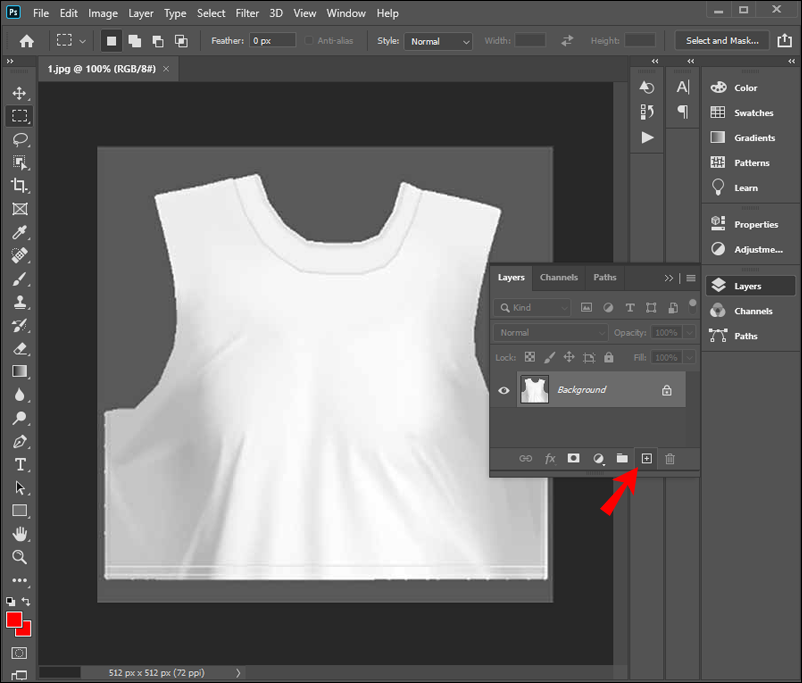
Task: Toggle lock transparent pixels
Action: tap(530, 357)
